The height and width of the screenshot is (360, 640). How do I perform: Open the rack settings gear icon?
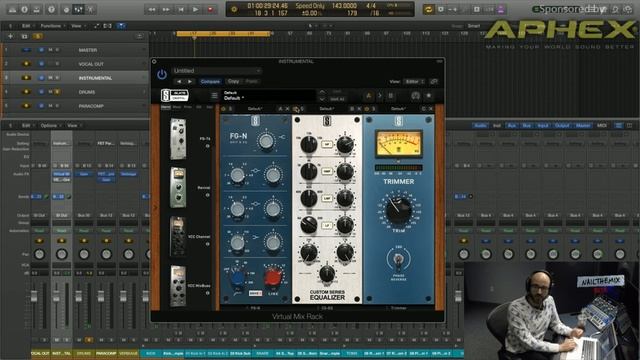(x=429, y=96)
